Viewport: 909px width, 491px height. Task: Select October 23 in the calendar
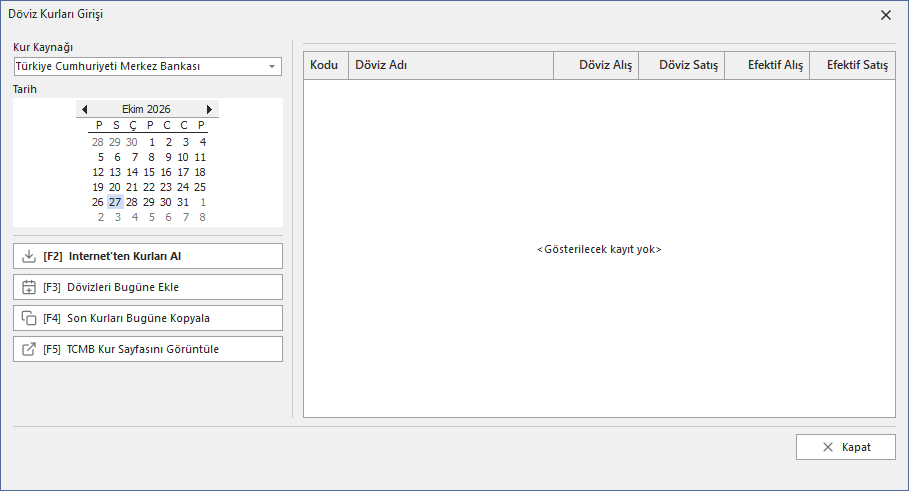coord(166,187)
